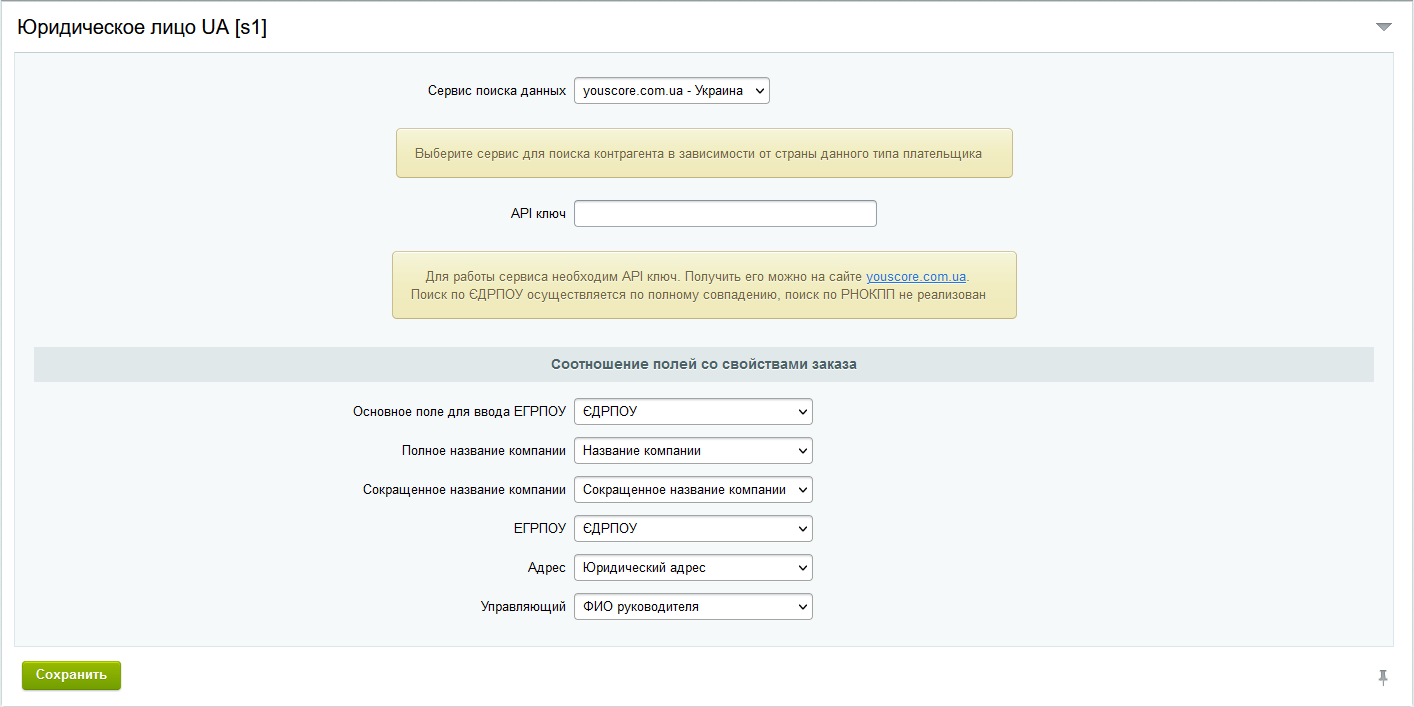Open the Сокращенное название компании dropdown

coord(693,490)
